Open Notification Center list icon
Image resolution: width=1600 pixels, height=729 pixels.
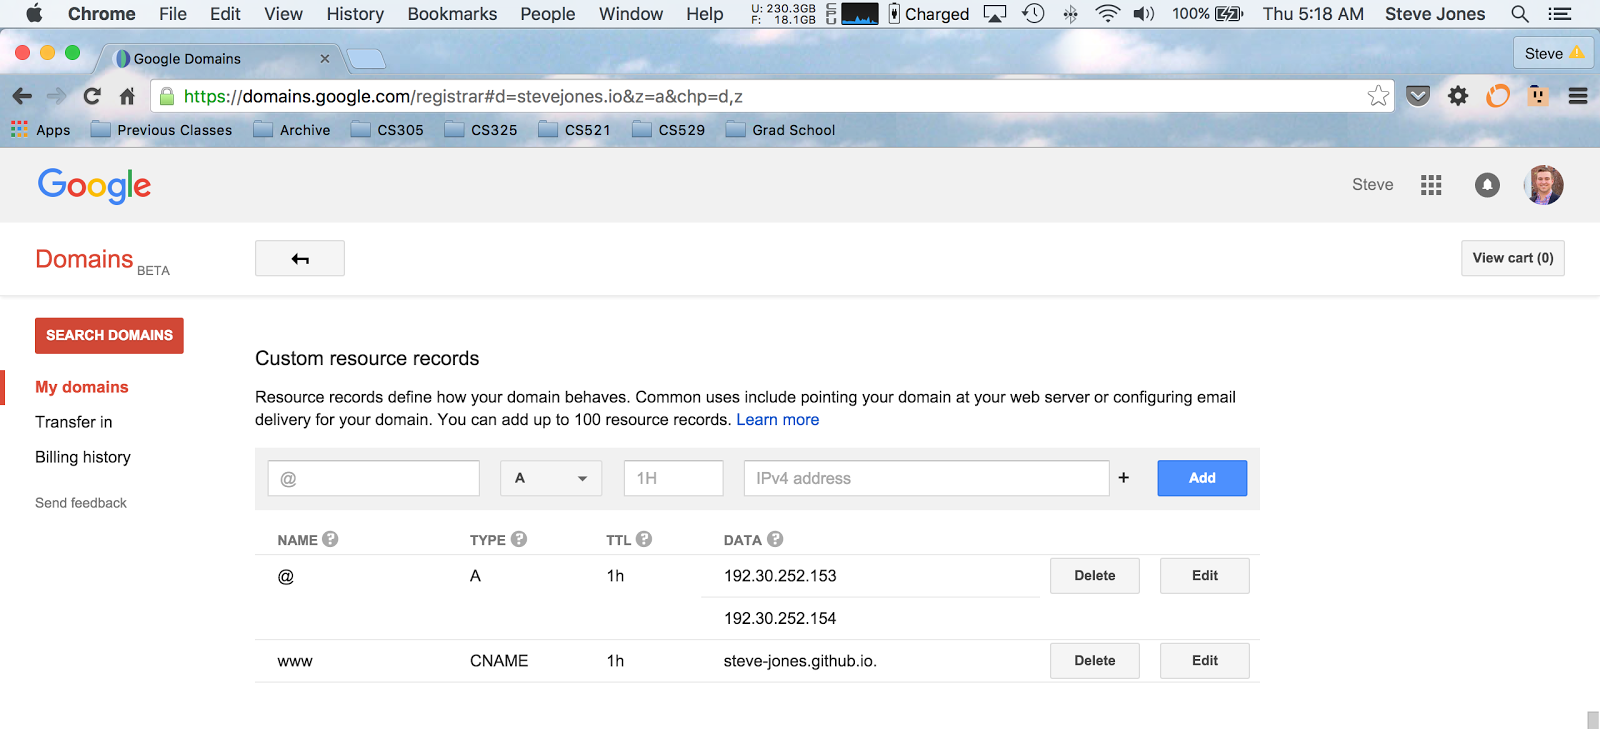[1559, 14]
